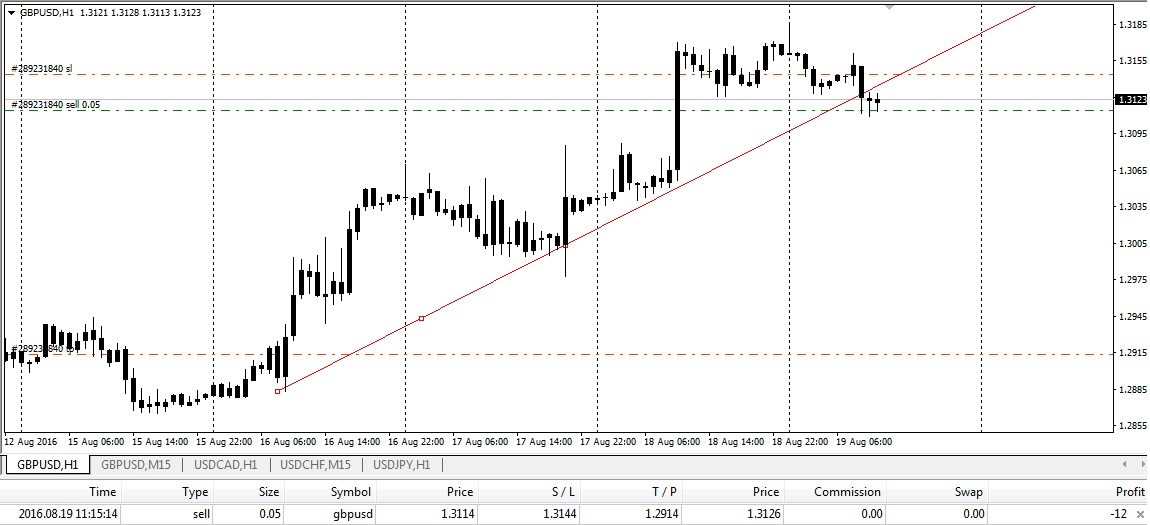Image resolution: width=1150 pixels, height=525 pixels.
Task: Switch to the USDJPY,H1 tab
Action: coord(401,465)
